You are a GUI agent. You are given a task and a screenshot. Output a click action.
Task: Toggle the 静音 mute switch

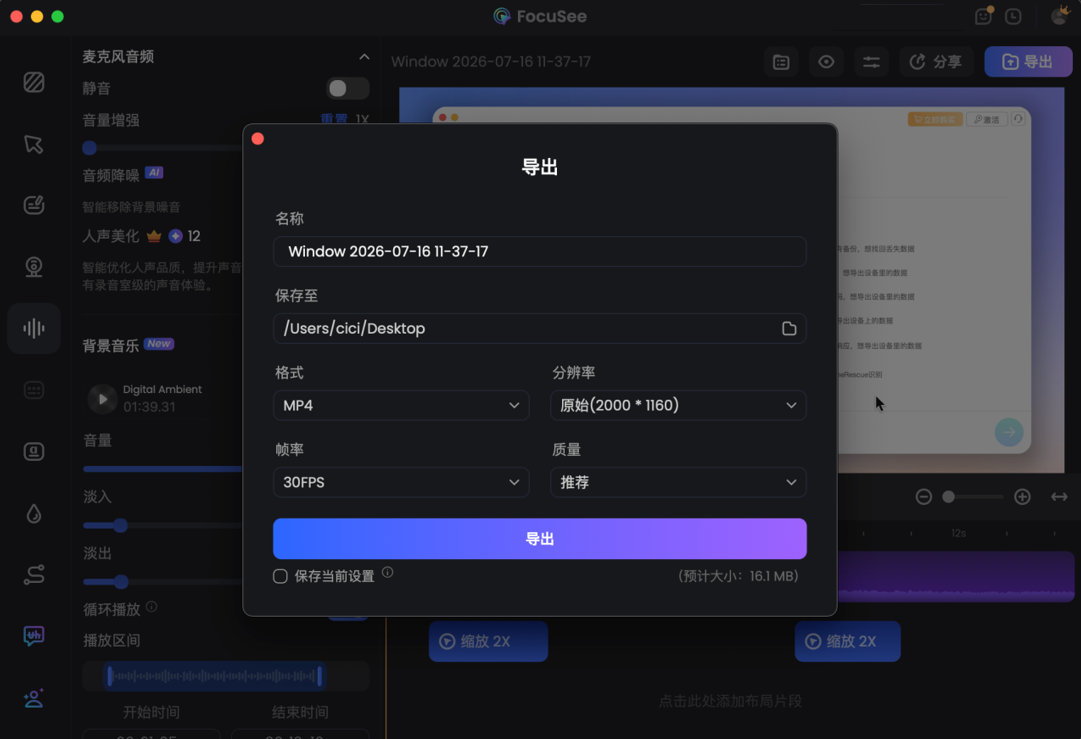[347, 88]
